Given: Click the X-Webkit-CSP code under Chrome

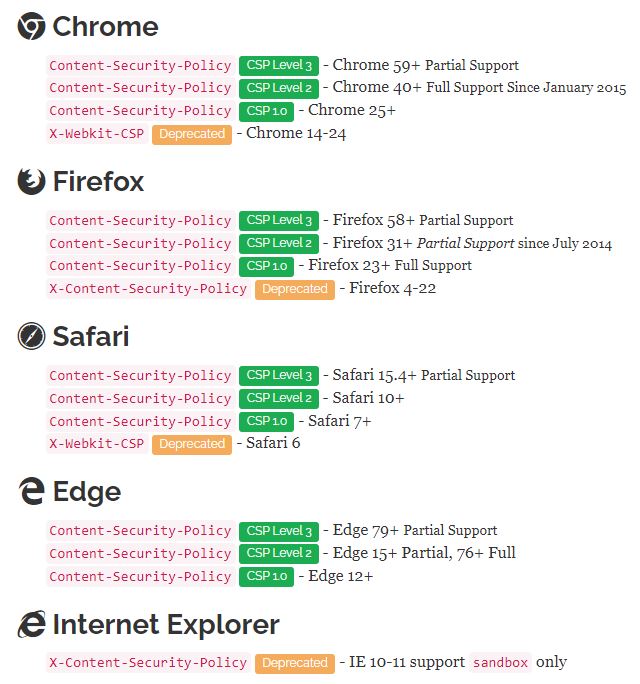Looking at the screenshot, I should 97,133.
